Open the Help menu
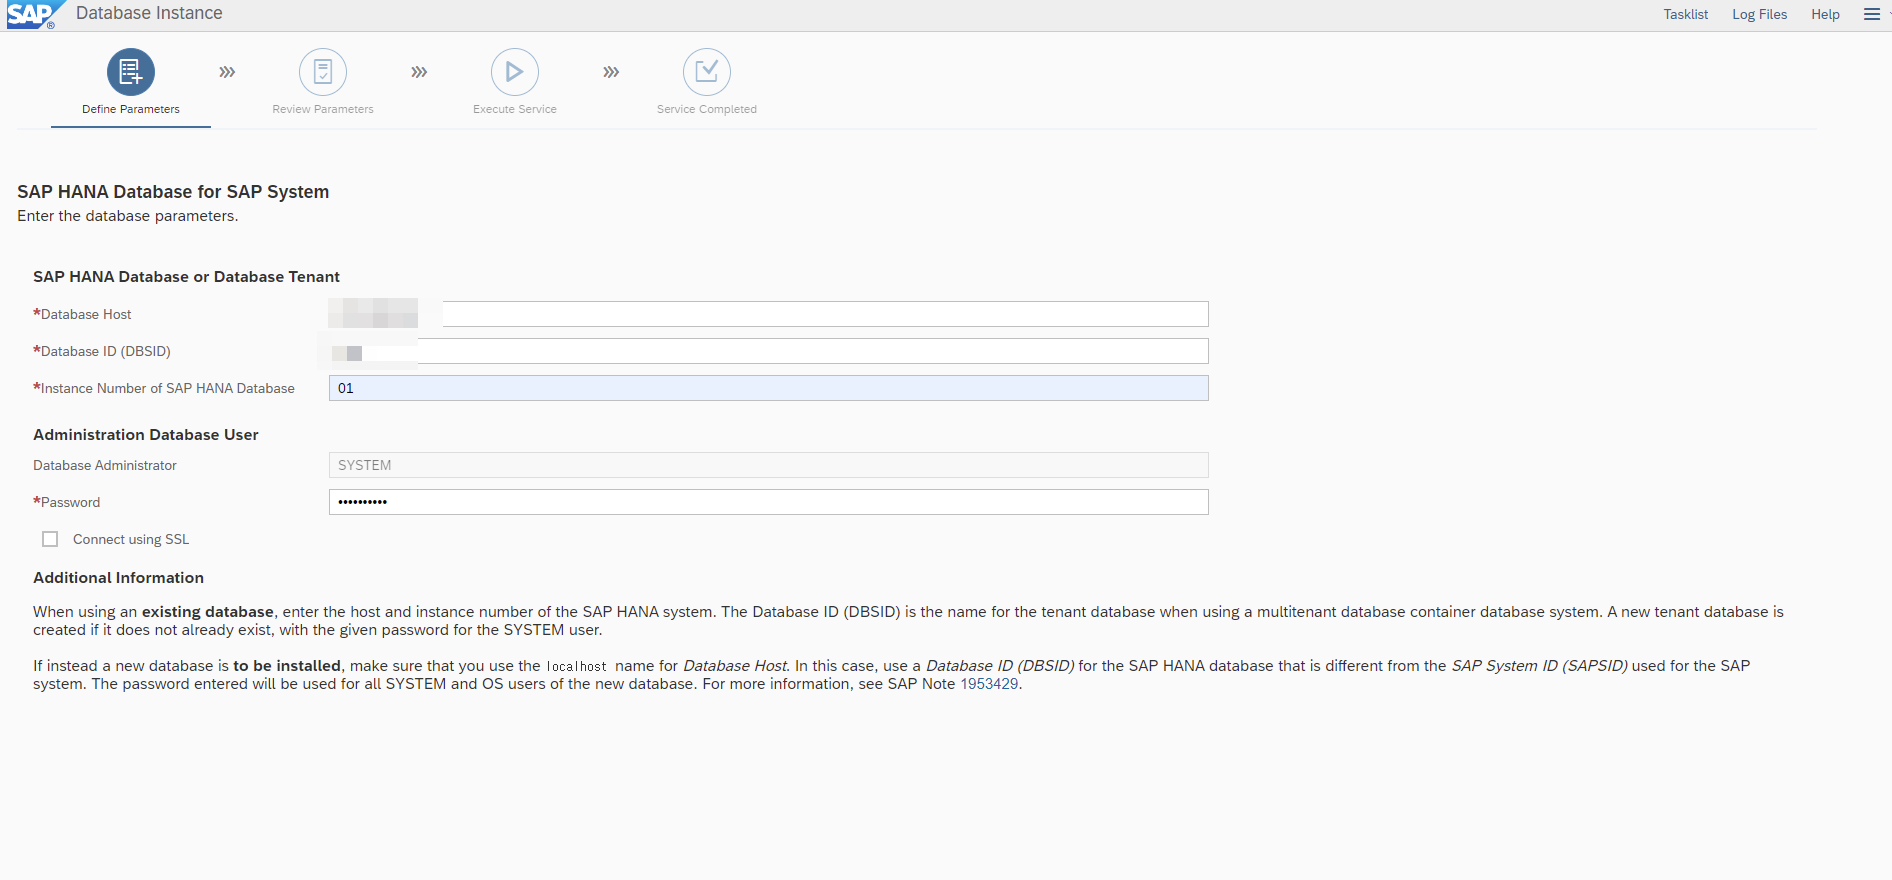This screenshot has height=880, width=1892. click(1825, 14)
